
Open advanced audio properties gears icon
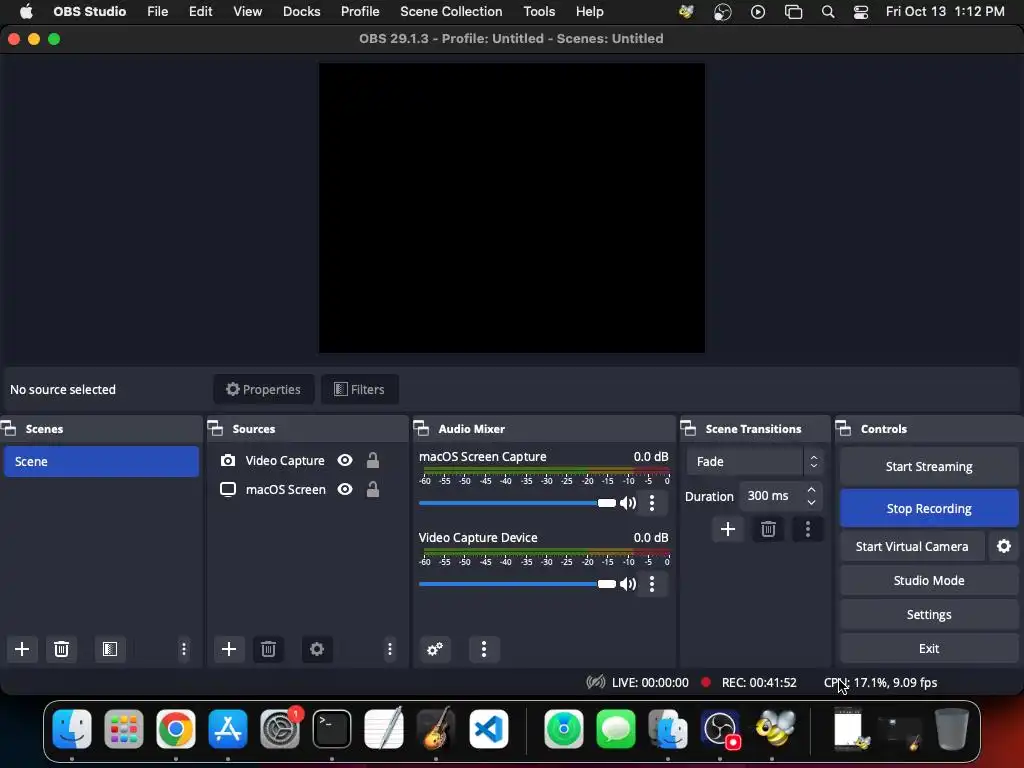tap(435, 648)
